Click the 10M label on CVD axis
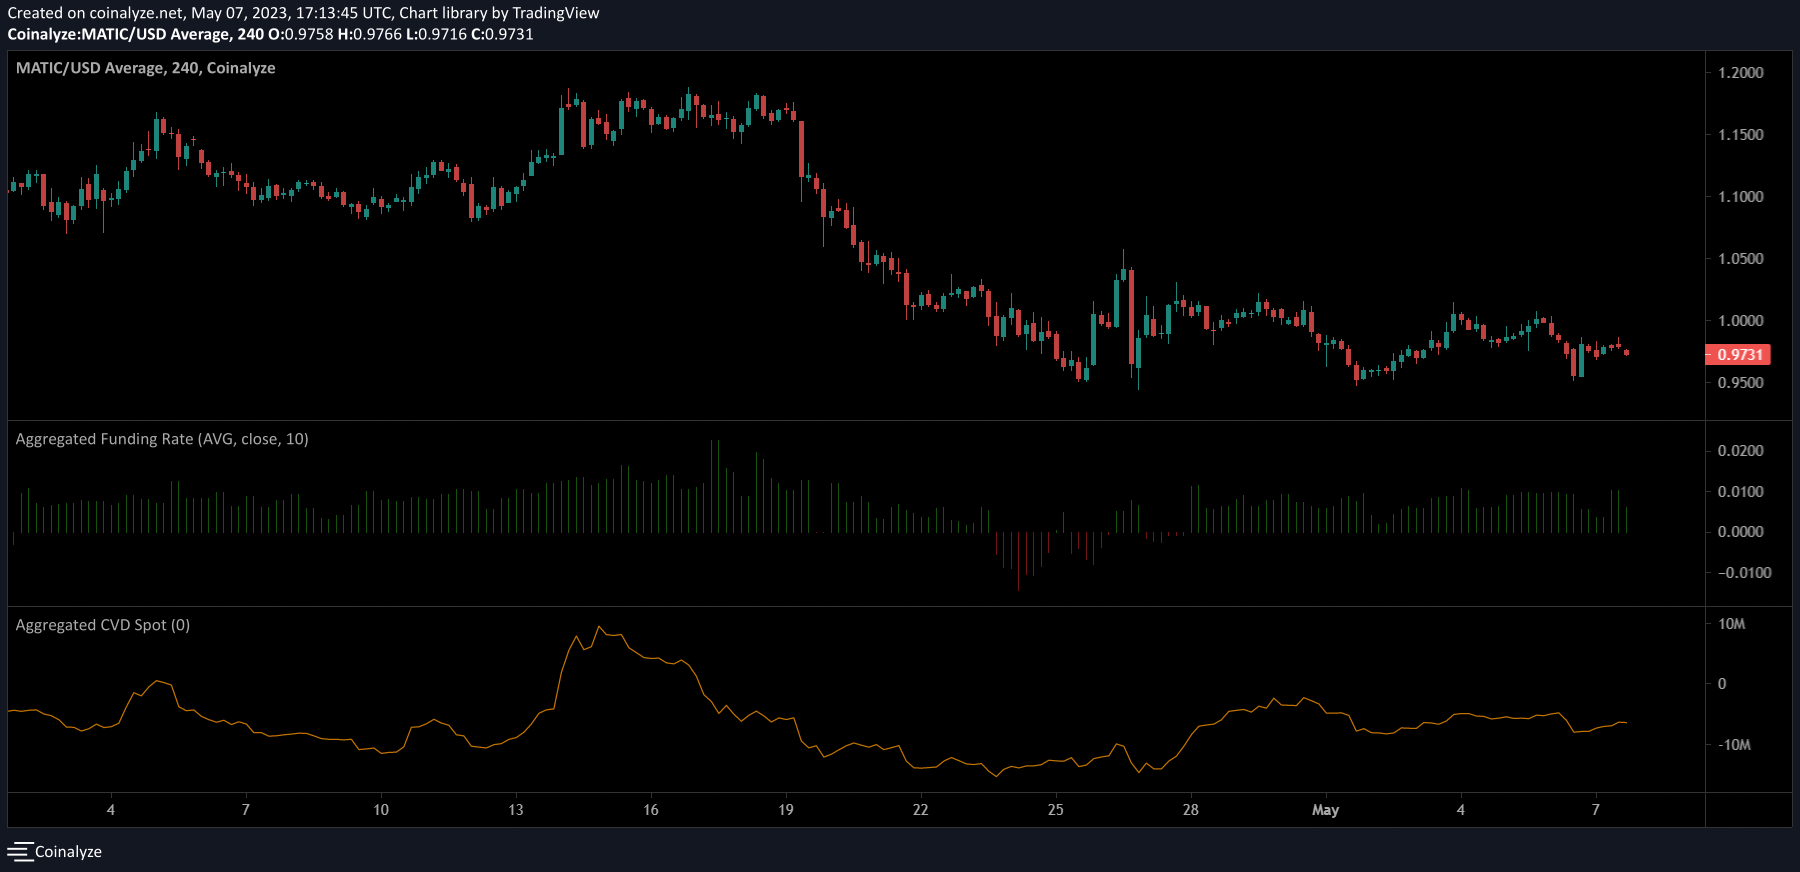This screenshot has width=1800, height=872. pos(1731,624)
